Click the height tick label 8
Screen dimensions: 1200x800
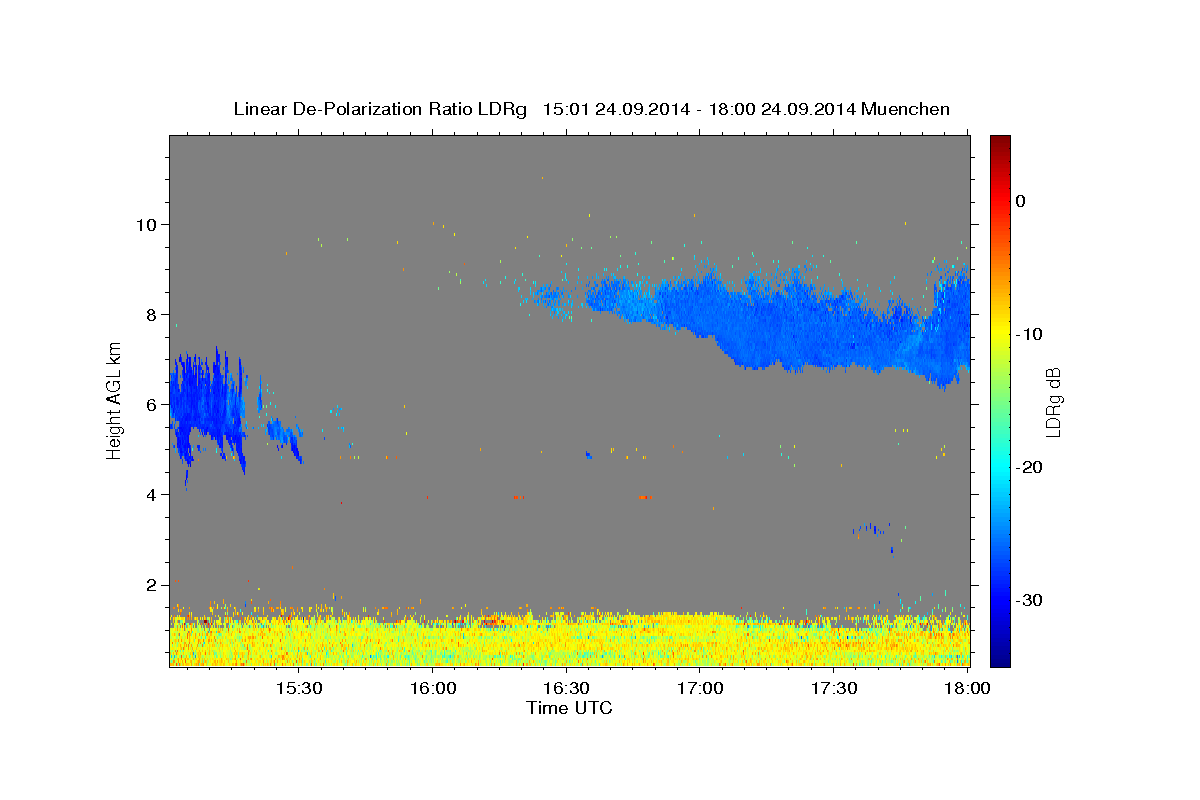(150, 314)
